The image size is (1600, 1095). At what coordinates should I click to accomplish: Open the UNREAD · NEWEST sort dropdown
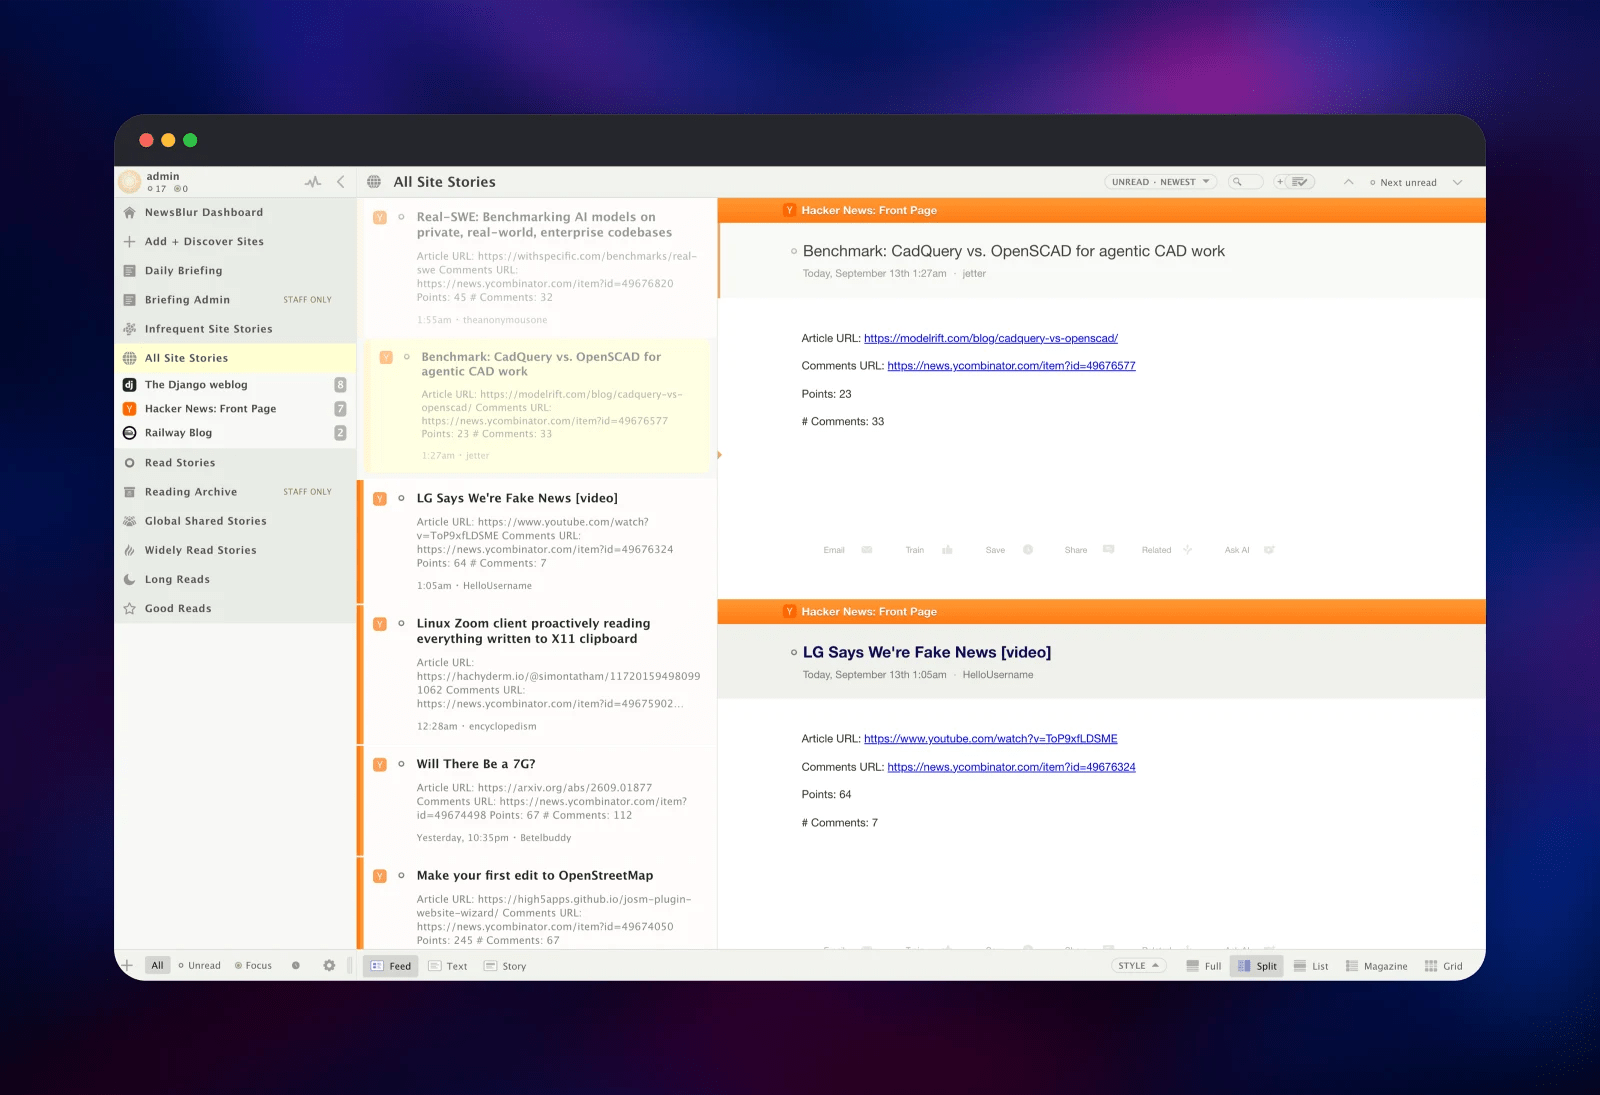tap(1160, 182)
